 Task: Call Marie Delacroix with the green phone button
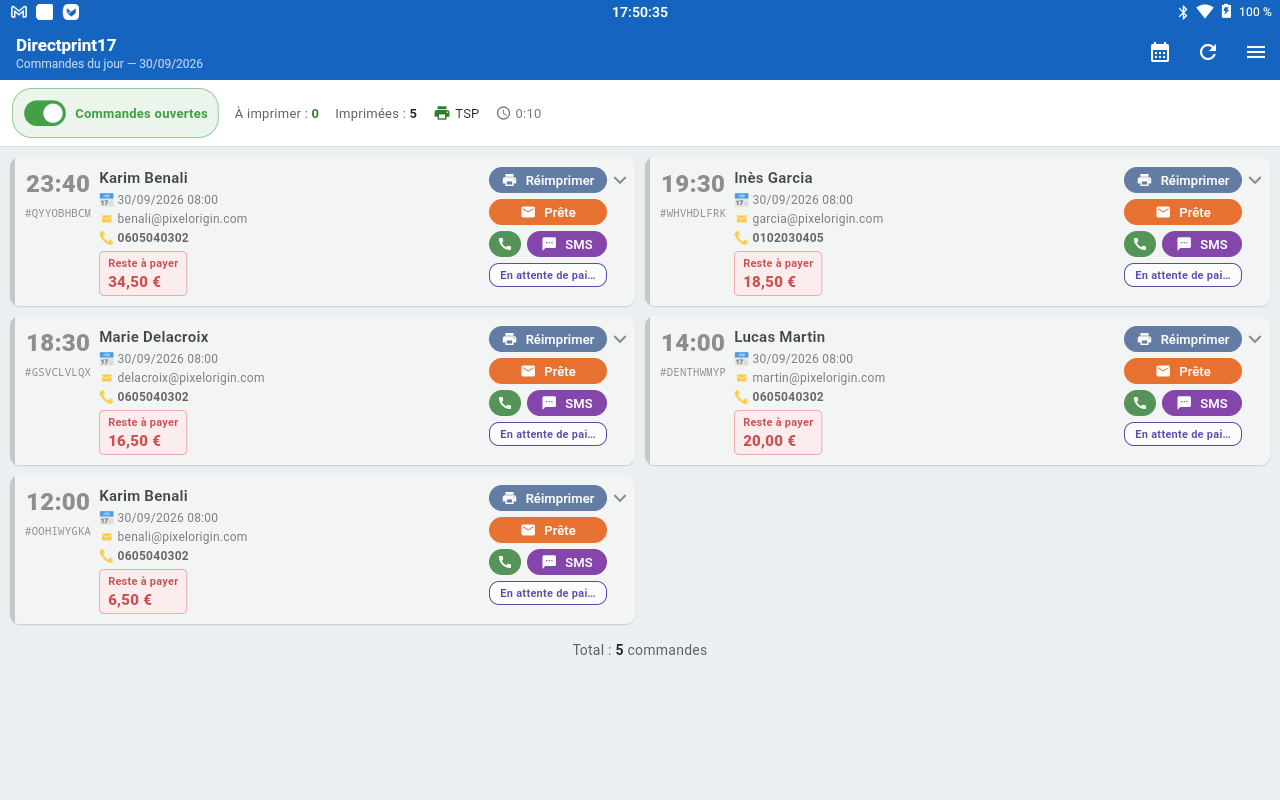[505, 403]
